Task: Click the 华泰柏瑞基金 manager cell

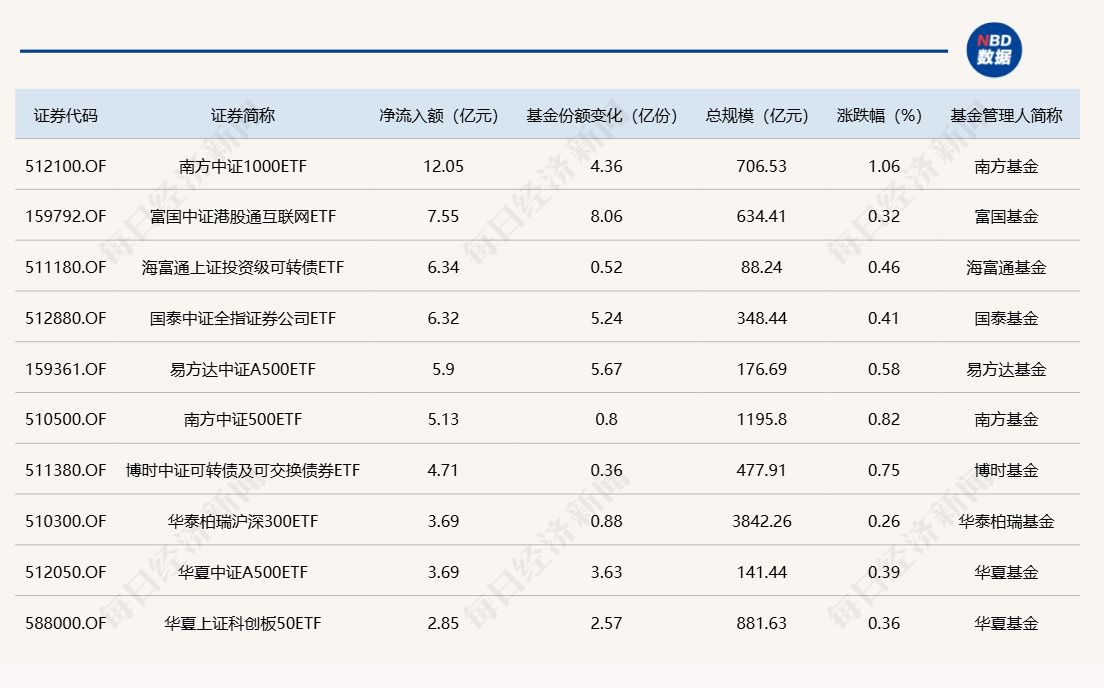Action: (1006, 521)
